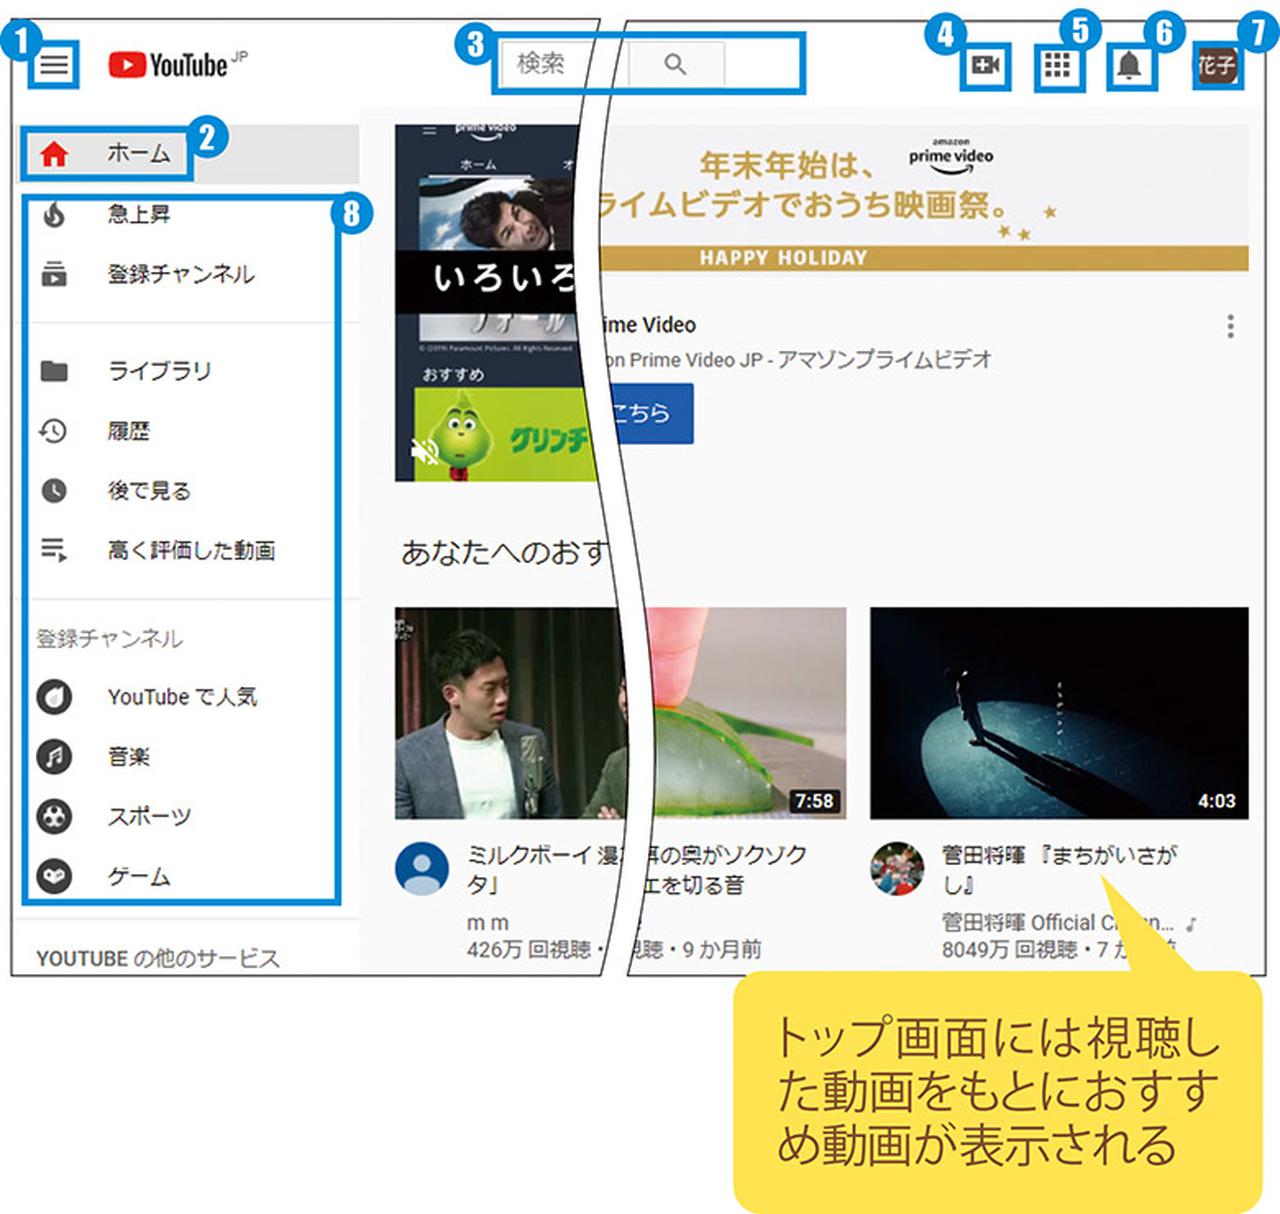Open the hamburger guide menu
Image resolution: width=1280 pixels, height=1214 pixels.
coord(54,66)
